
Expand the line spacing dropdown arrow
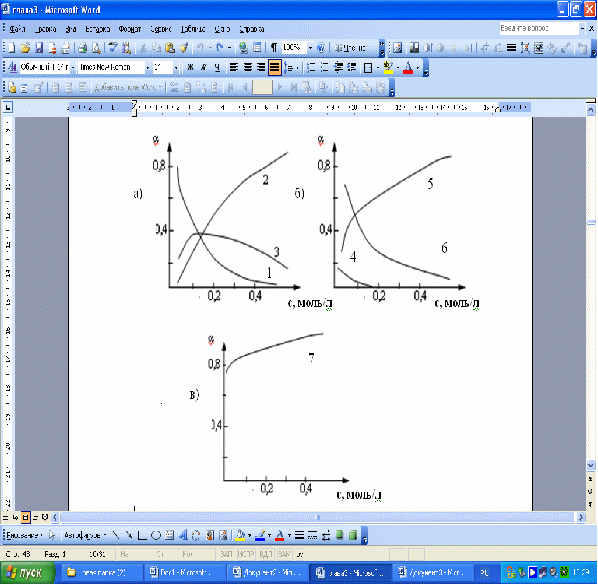coord(297,68)
